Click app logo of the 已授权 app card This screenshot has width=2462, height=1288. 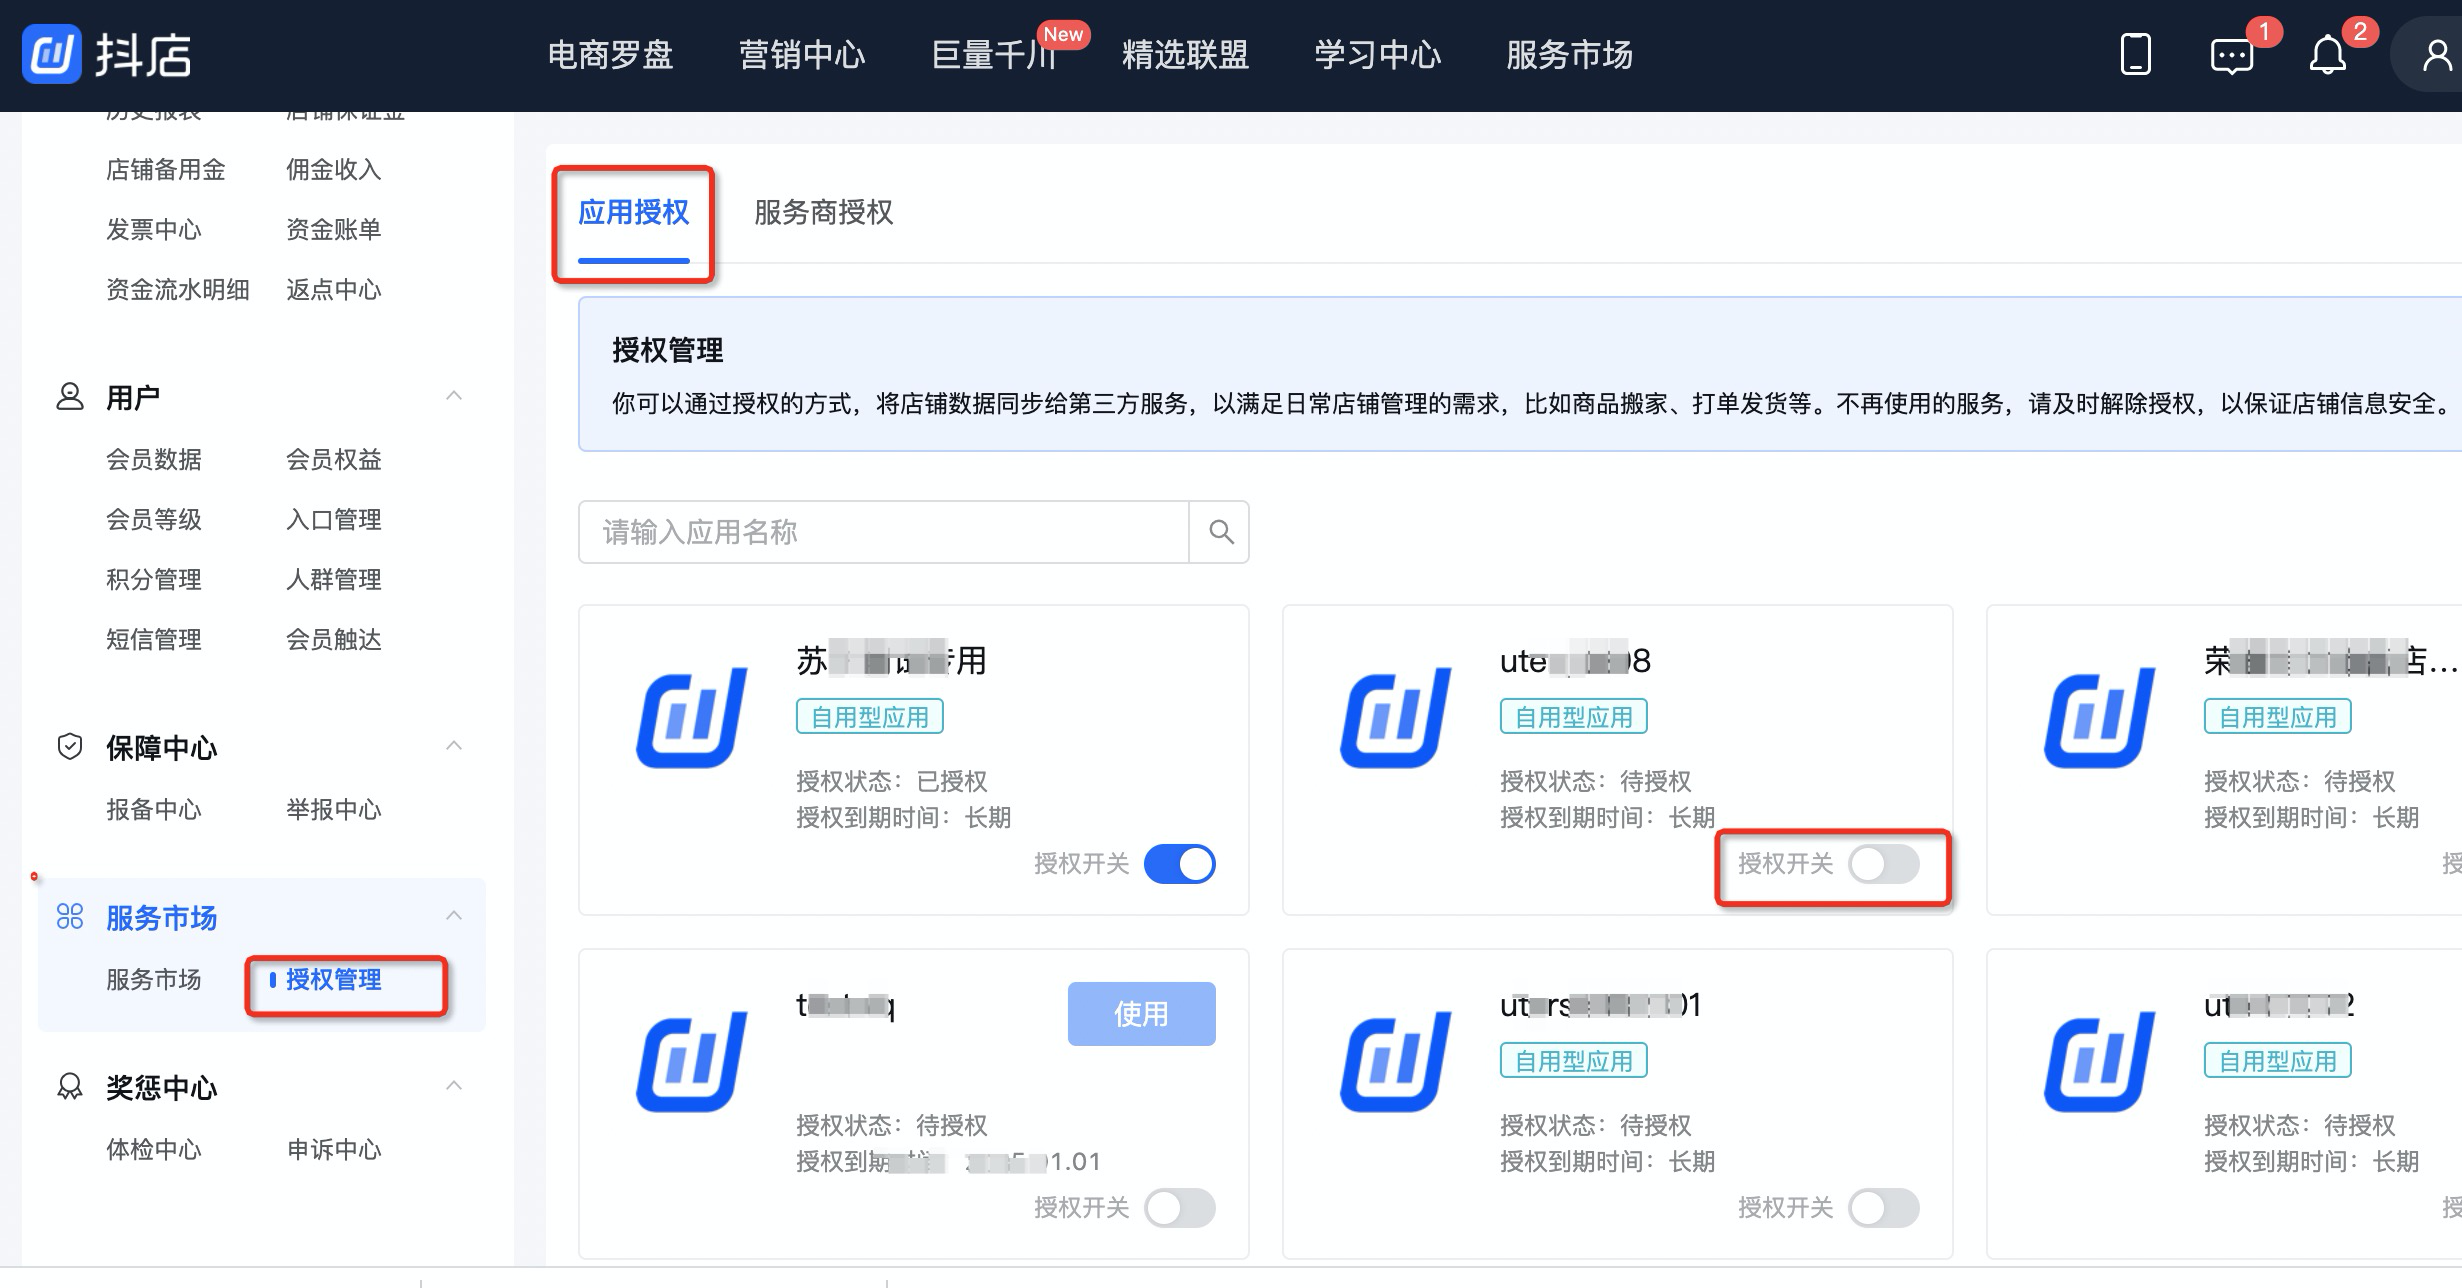click(692, 718)
